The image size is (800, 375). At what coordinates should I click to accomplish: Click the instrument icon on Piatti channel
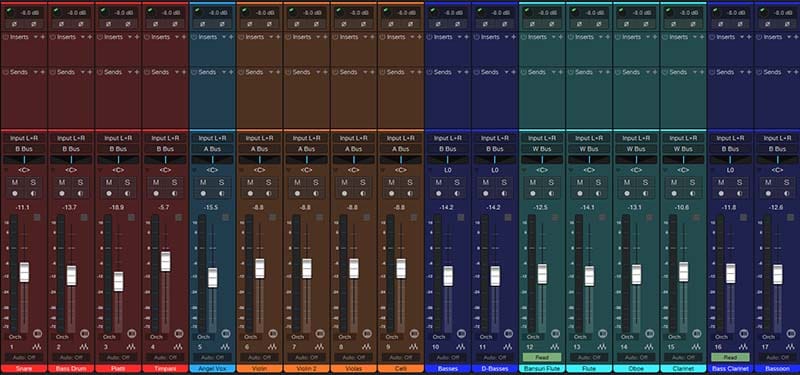(x=131, y=347)
